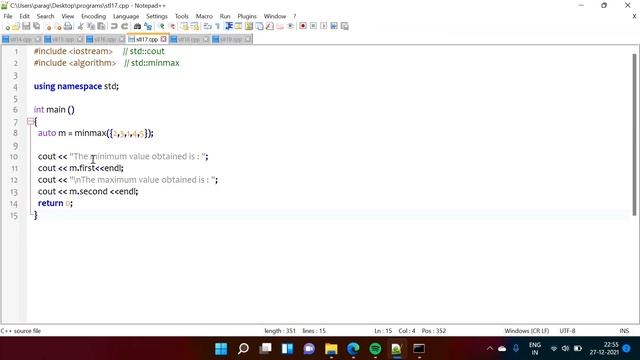The width and height of the screenshot is (640, 360).
Task: Open the Language menu
Action: coord(126,16)
